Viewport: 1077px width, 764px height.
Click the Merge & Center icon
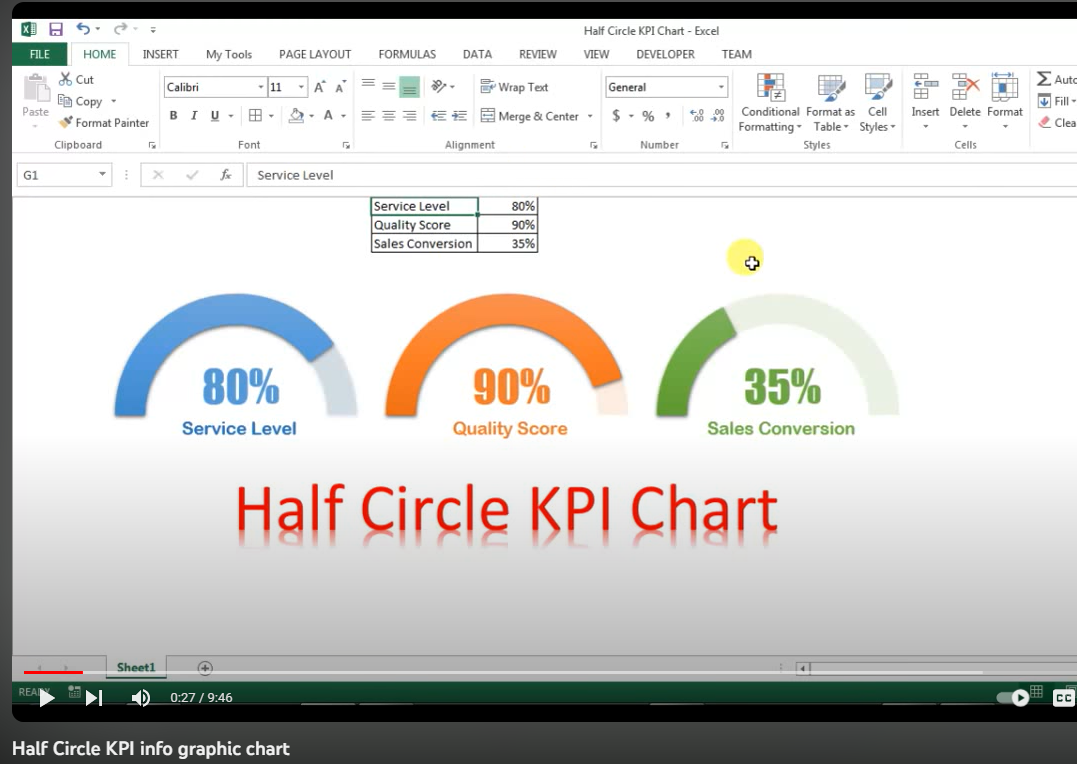488,116
